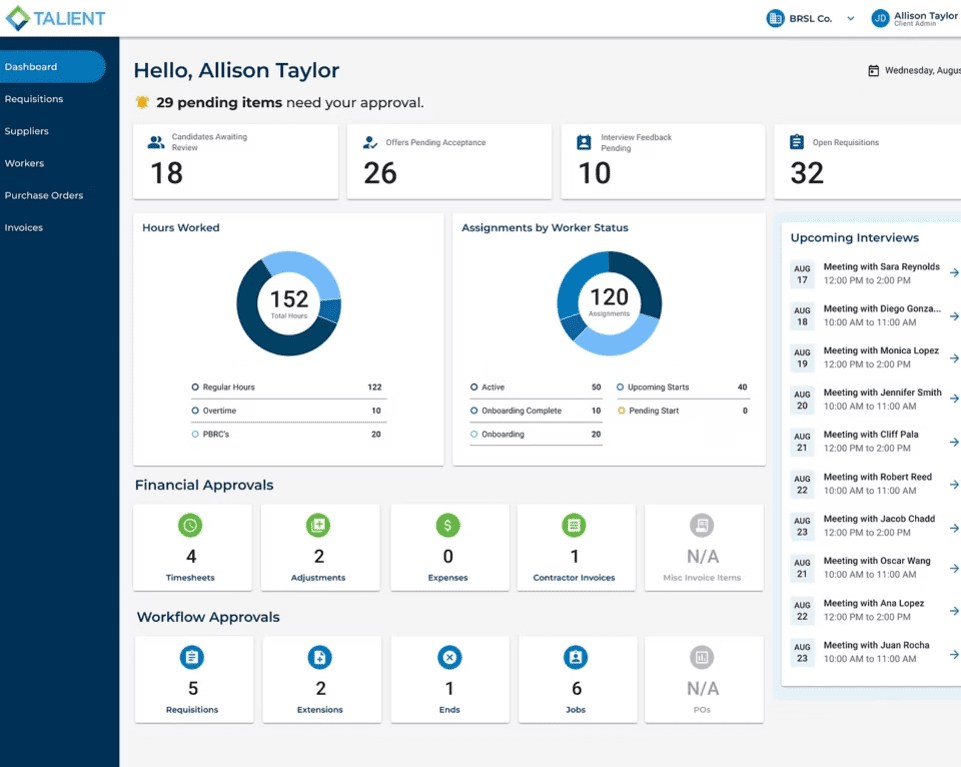Open Monica Lopez meeting arrow
Screen dimensions: 961x767
point(954,358)
